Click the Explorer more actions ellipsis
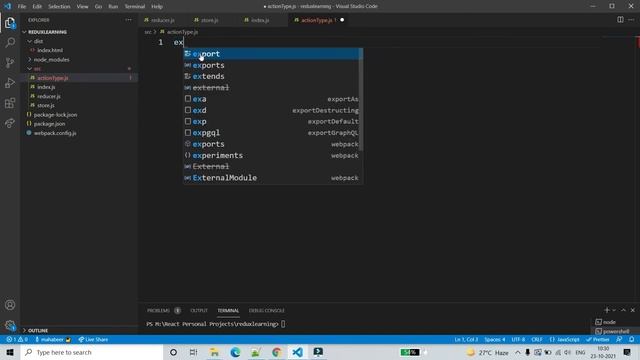 coord(129,20)
